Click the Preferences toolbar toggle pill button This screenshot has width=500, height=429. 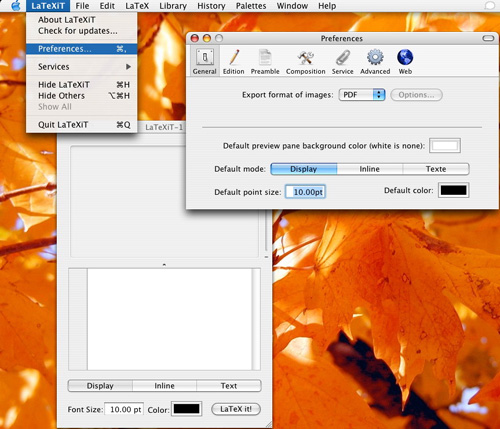pos(488,38)
